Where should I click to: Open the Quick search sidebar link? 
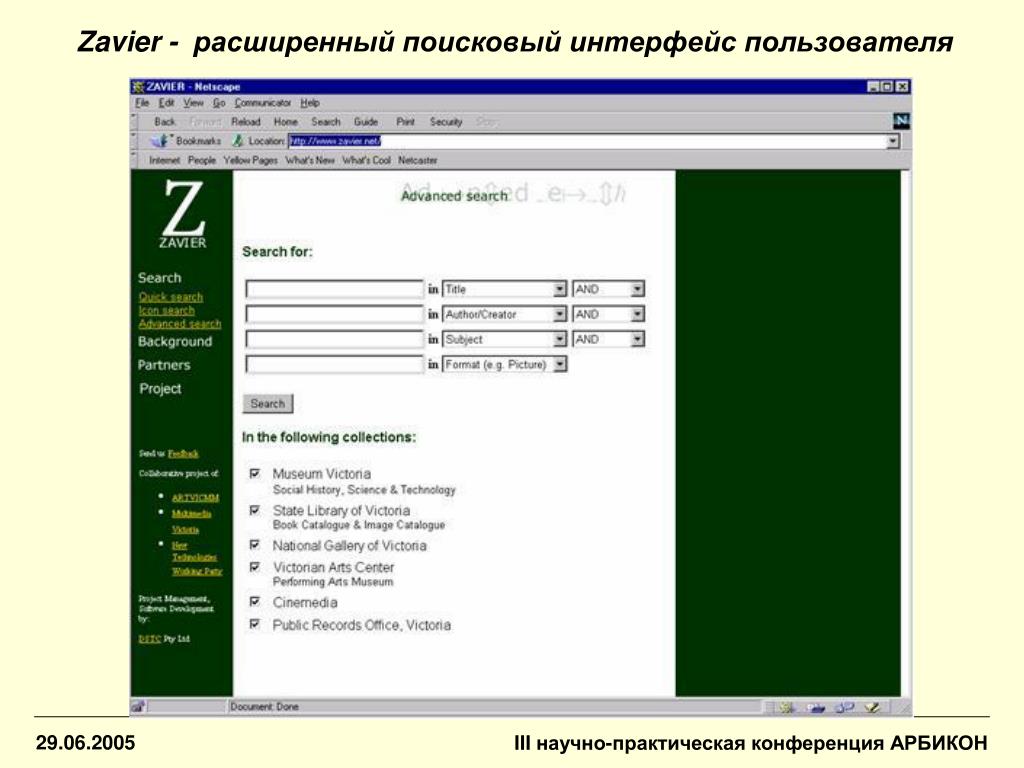point(170,297)
